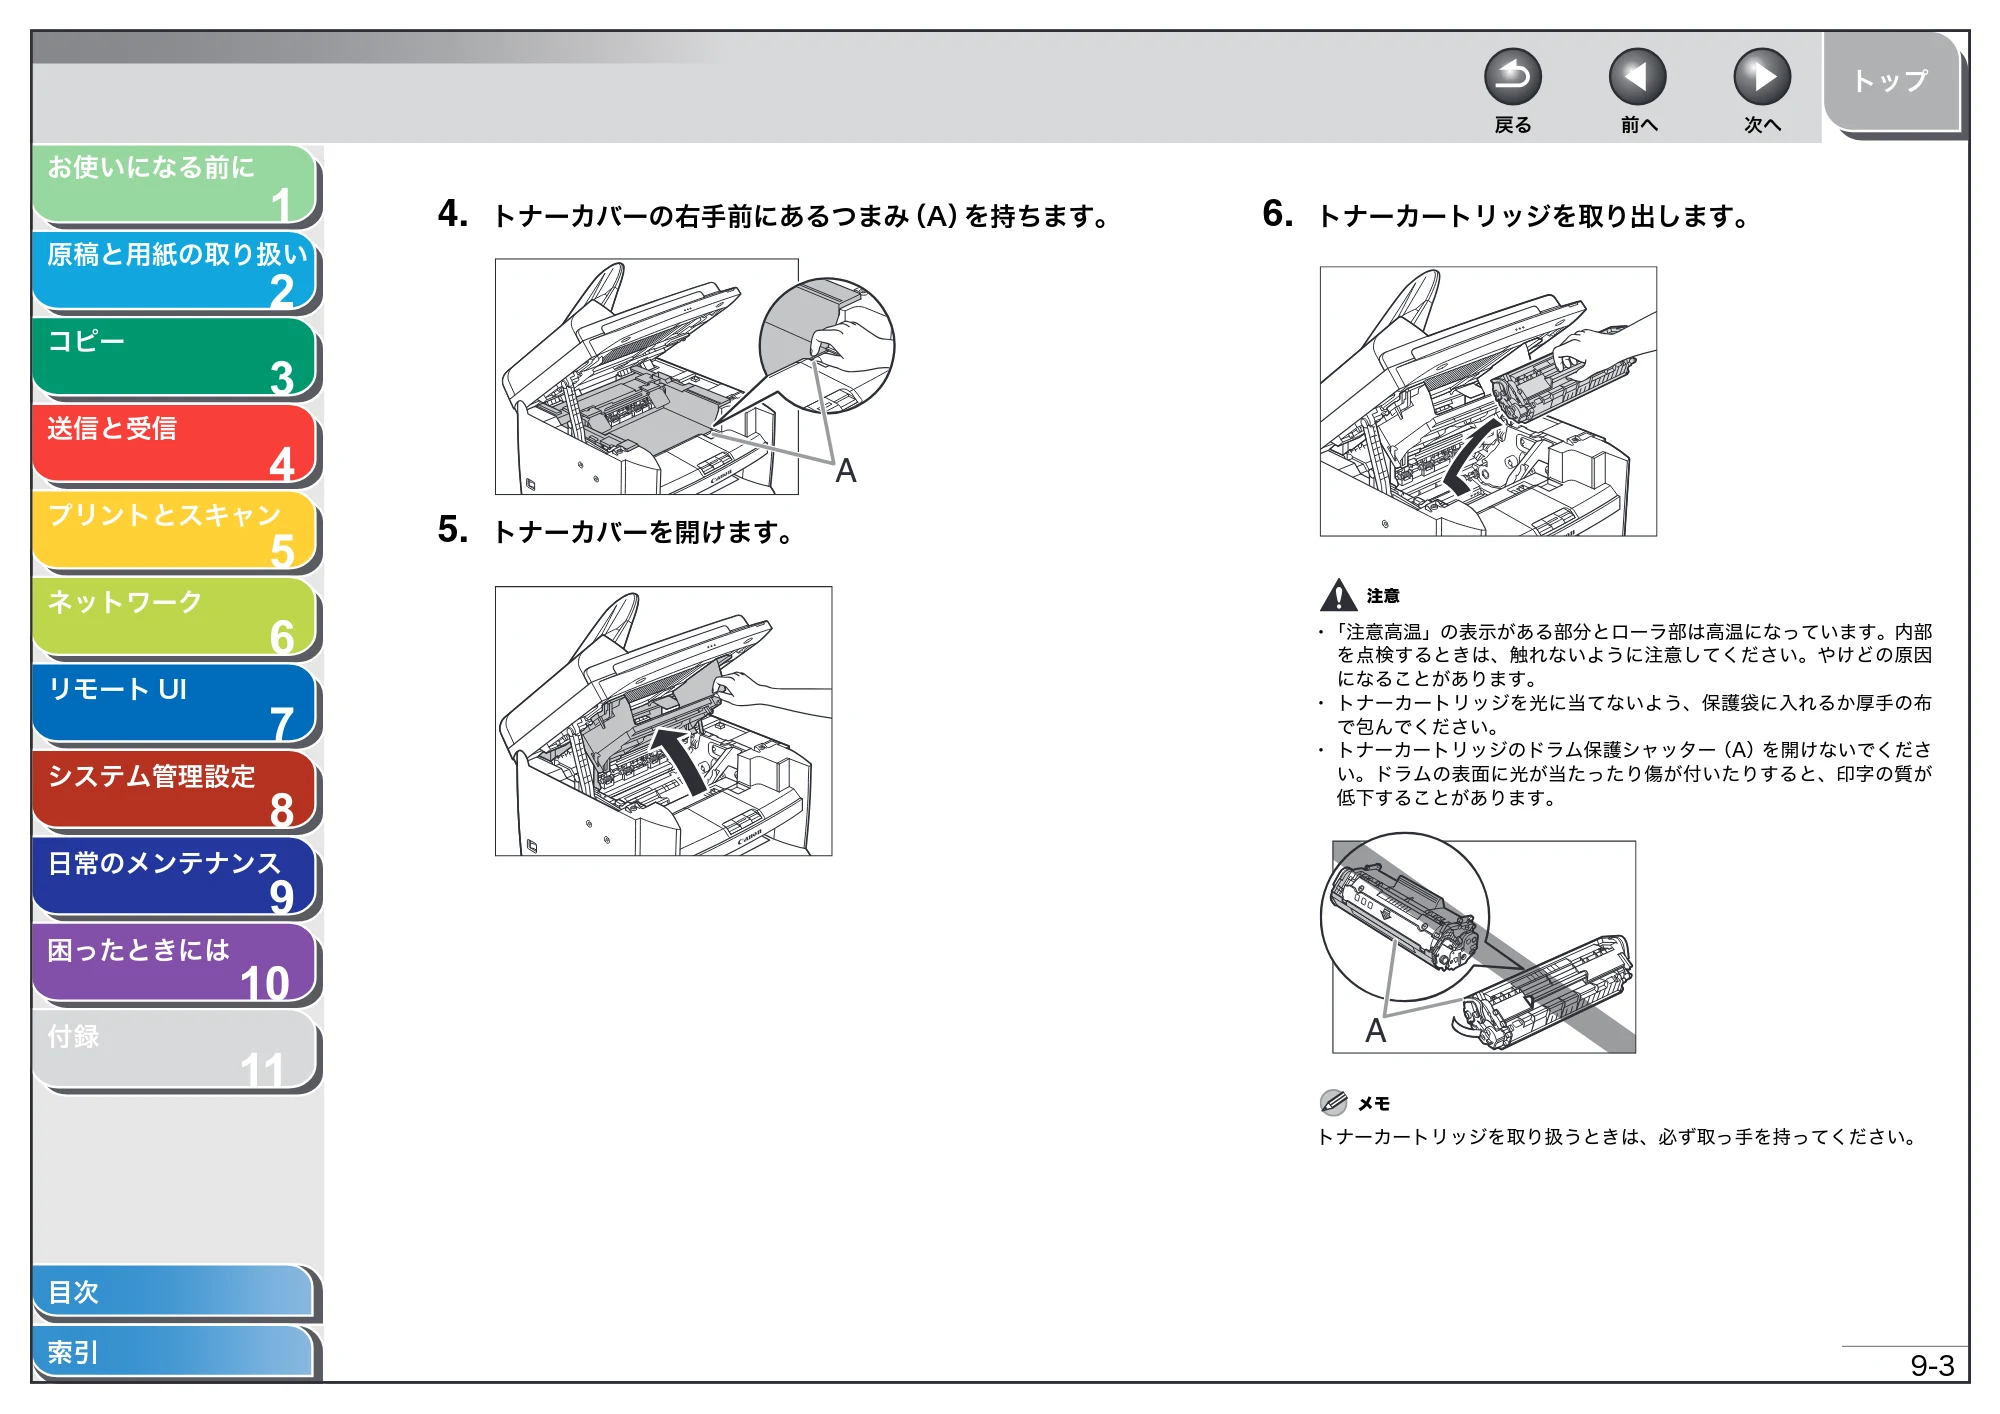2000x1414 pixels.
Task: Click step 4 text トナーカバーの右手前
Action: (x=801, y=216)
